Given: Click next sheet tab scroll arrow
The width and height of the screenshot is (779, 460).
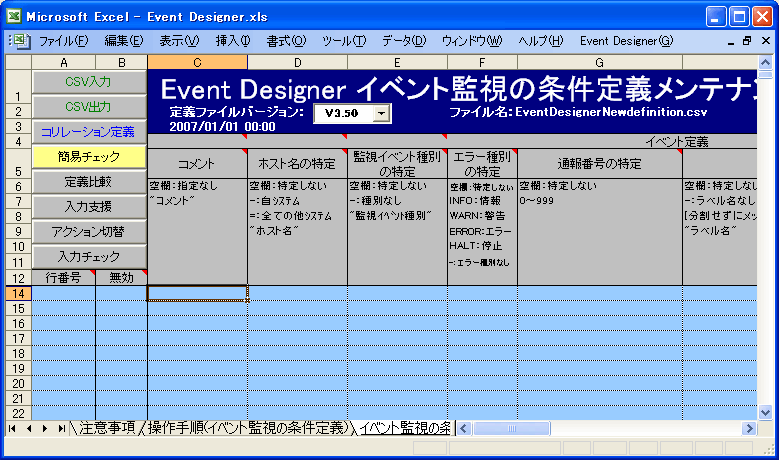Looking at the screenshot, I should pos(45,428).
